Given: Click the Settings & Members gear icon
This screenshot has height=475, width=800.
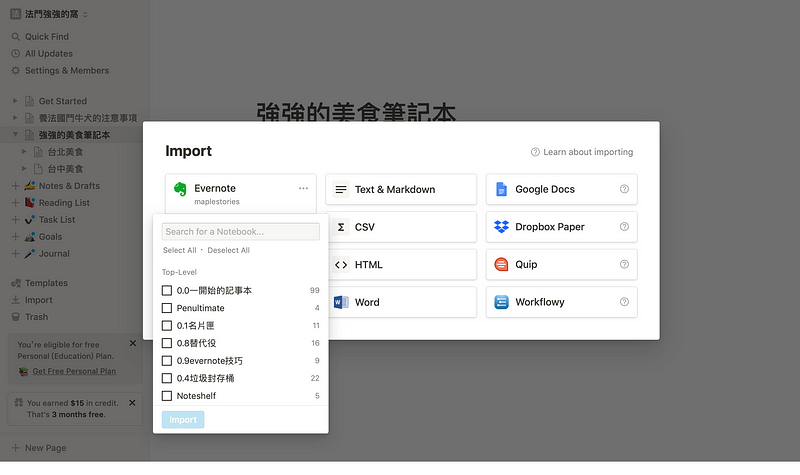Looking at the screenshot, I should [16, 70].
